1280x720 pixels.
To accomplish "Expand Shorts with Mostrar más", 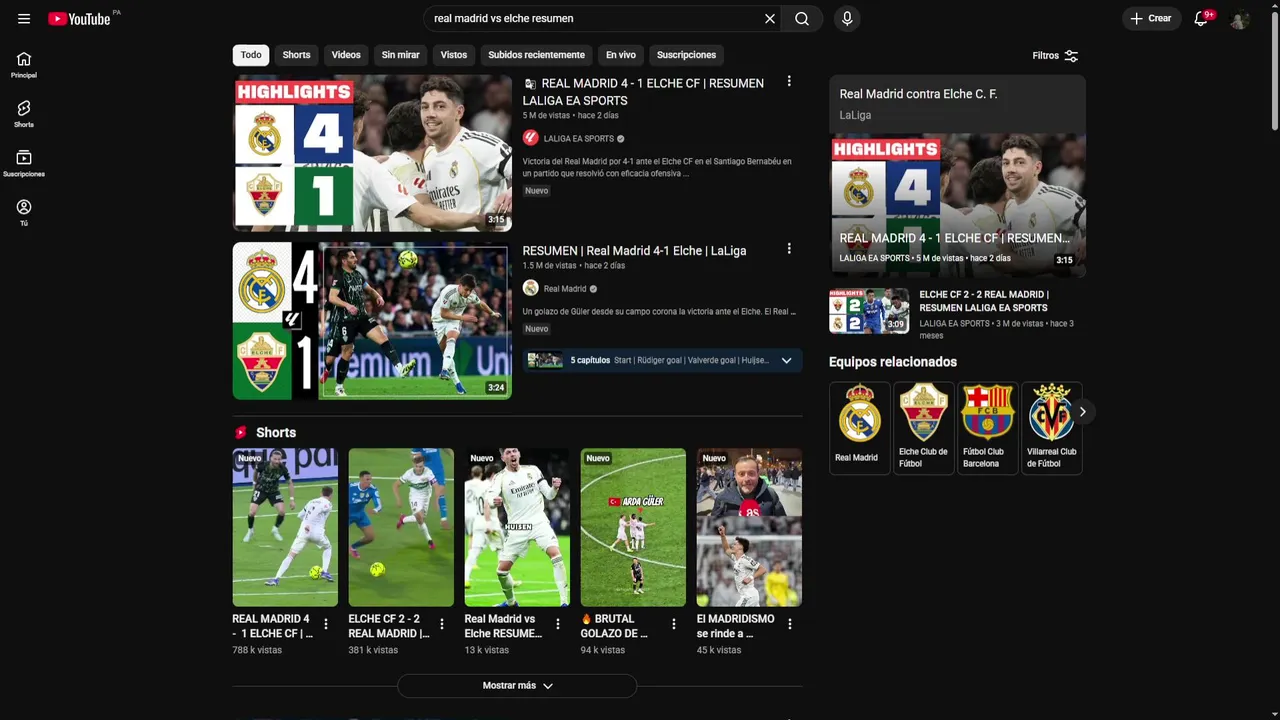I will click(x=517, y=686).
